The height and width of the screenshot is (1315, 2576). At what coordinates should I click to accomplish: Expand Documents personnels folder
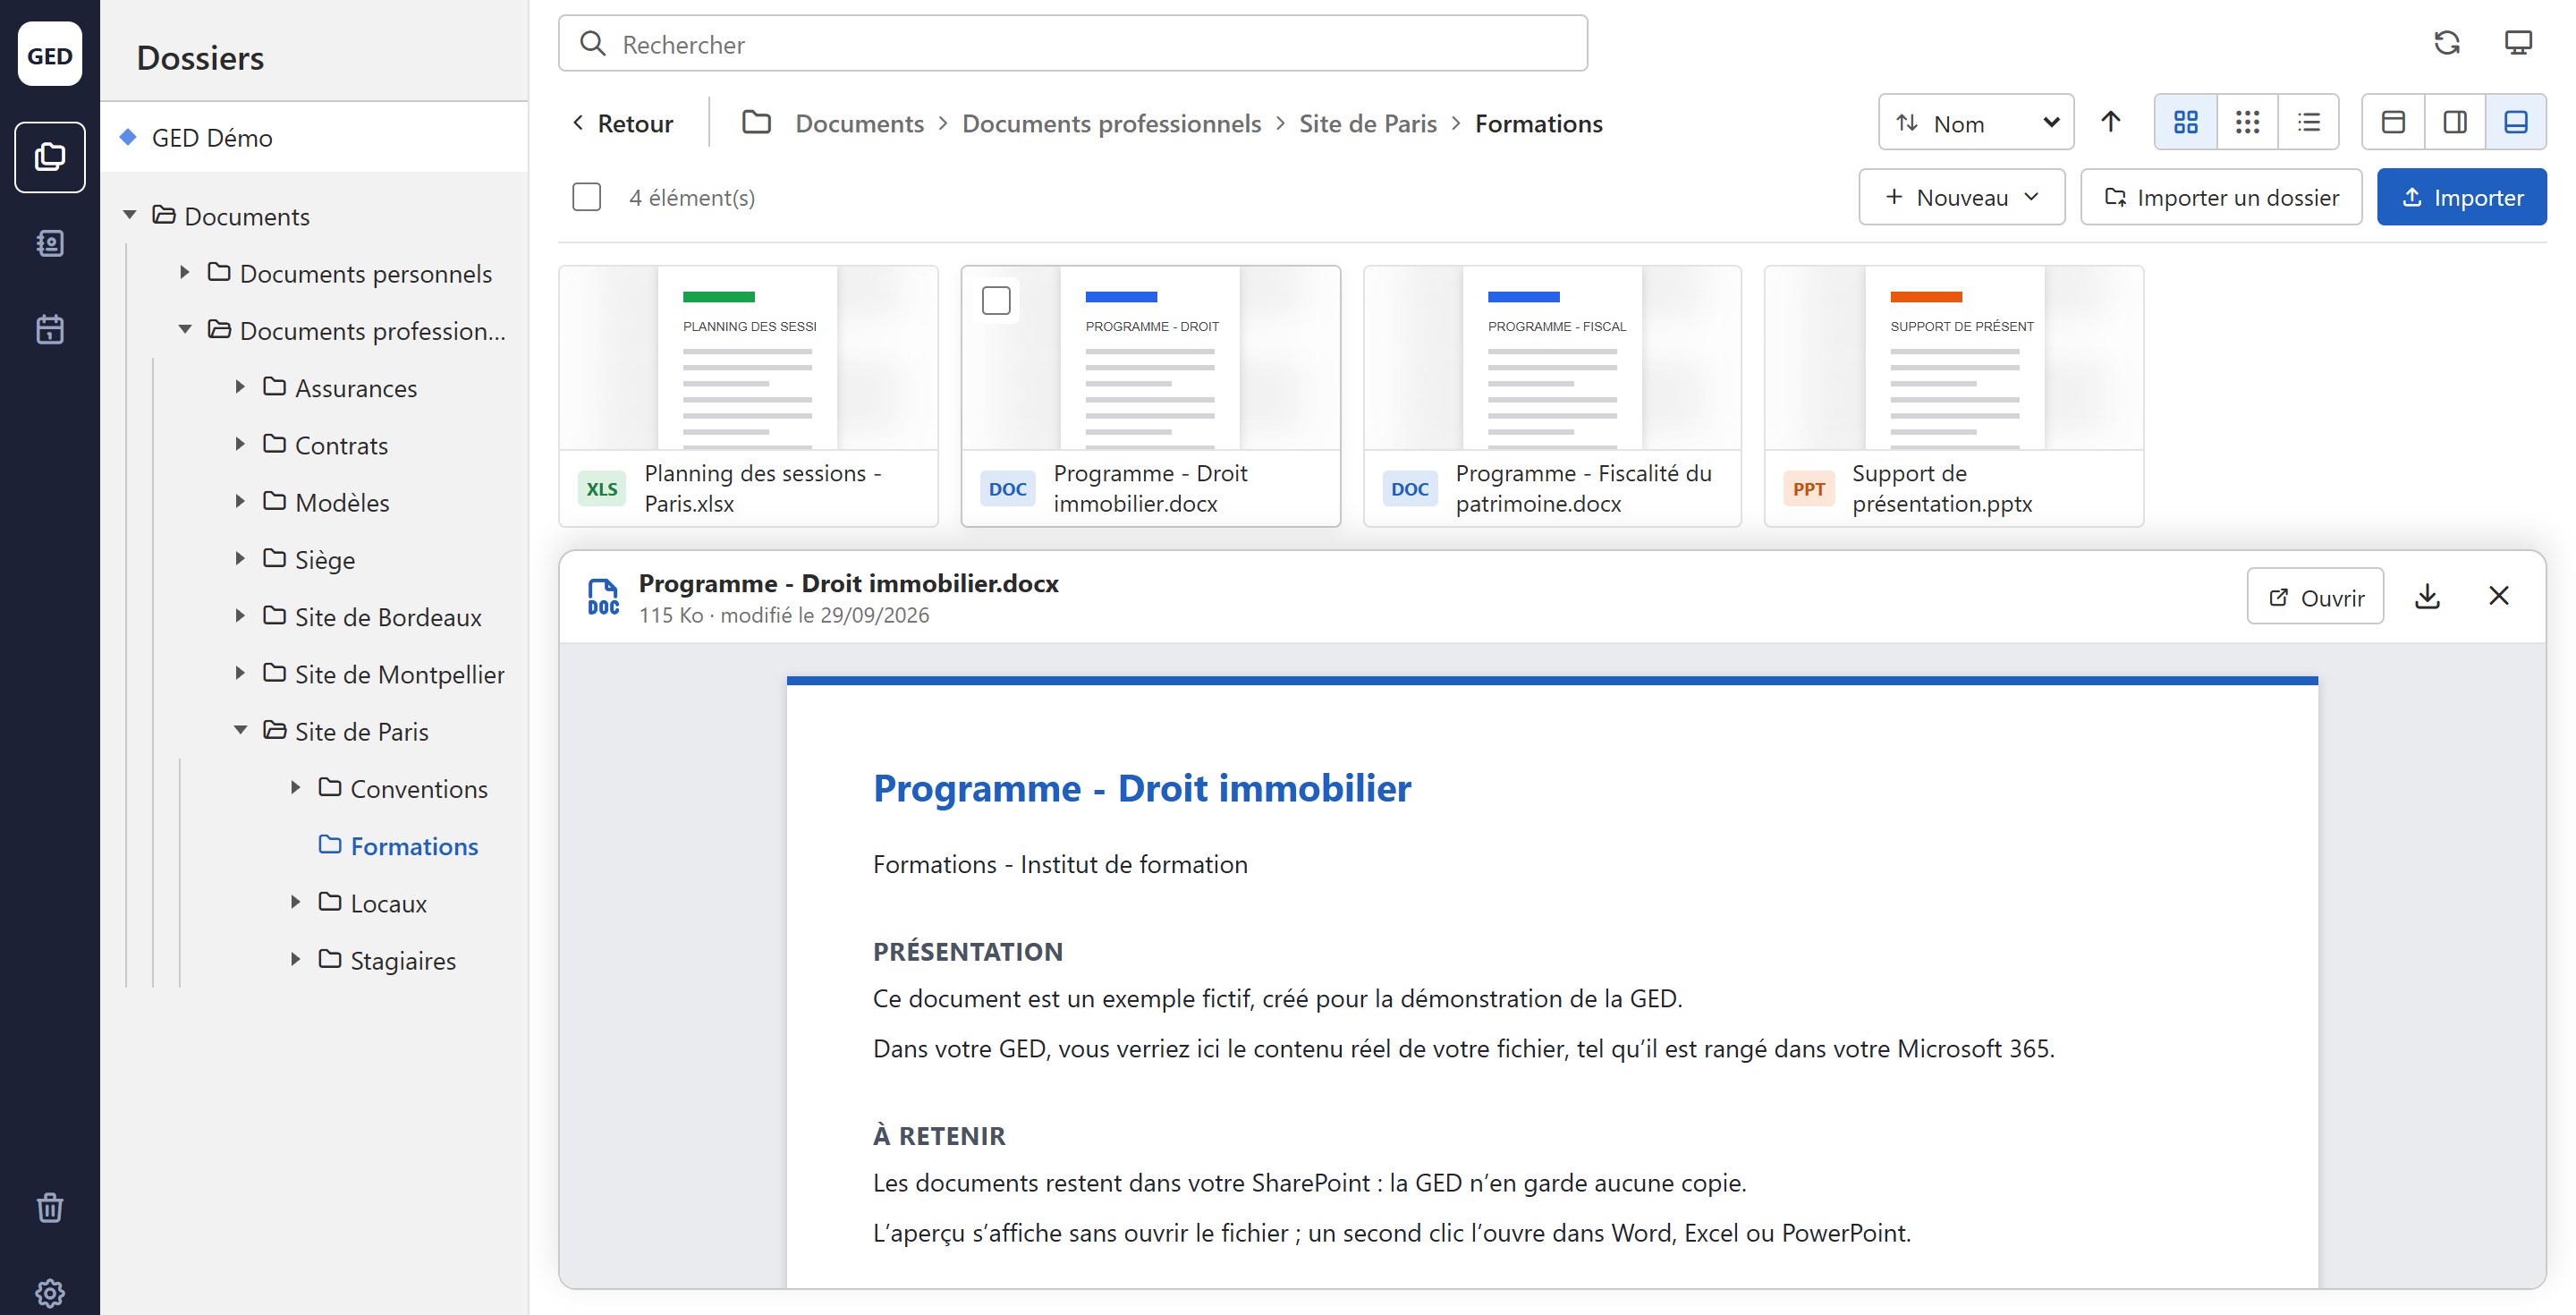coord(185,272)
